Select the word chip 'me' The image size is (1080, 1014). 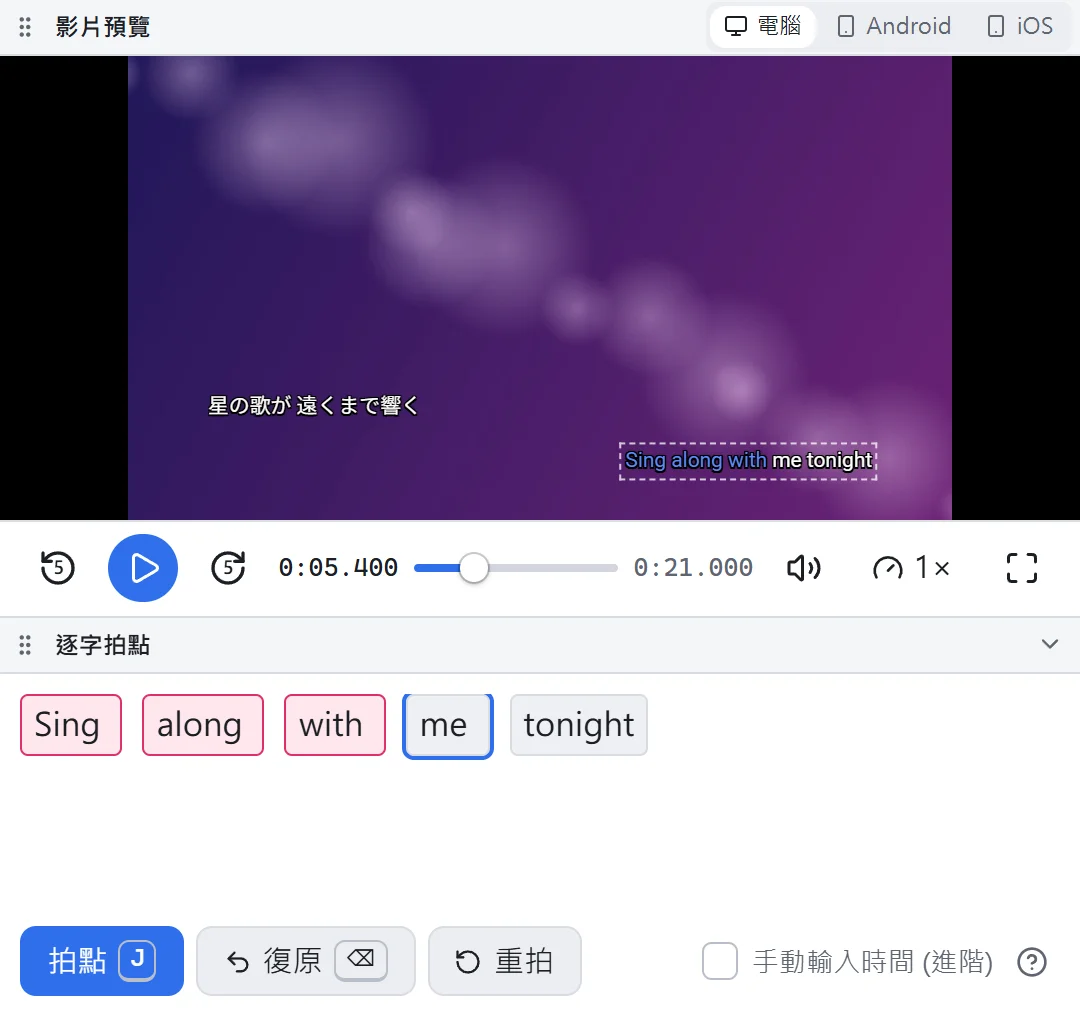pos(448,726)
